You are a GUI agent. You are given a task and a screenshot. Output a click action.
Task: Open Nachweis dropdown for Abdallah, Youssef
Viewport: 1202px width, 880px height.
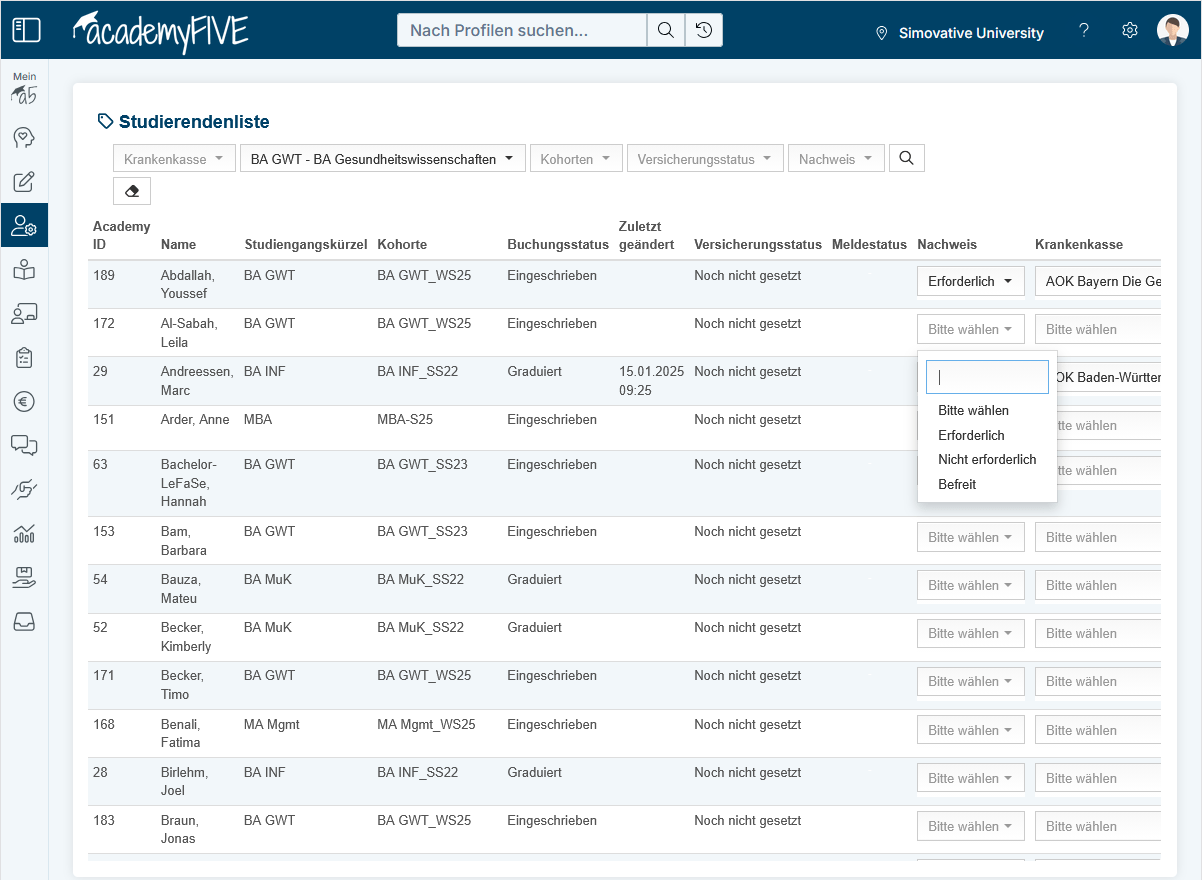(970, 281)
